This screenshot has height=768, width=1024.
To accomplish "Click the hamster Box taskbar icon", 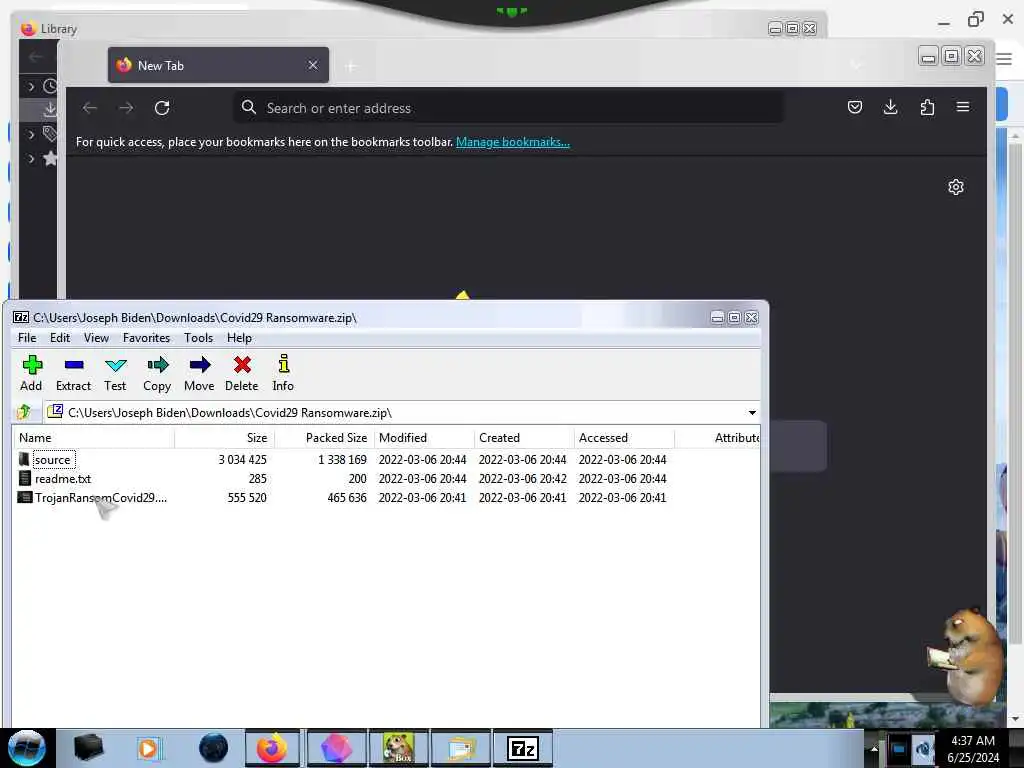I will tap(398, 748).
